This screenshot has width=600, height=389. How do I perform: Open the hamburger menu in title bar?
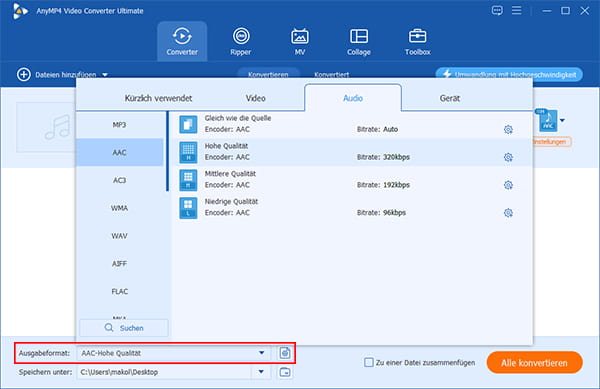[517, 10]
